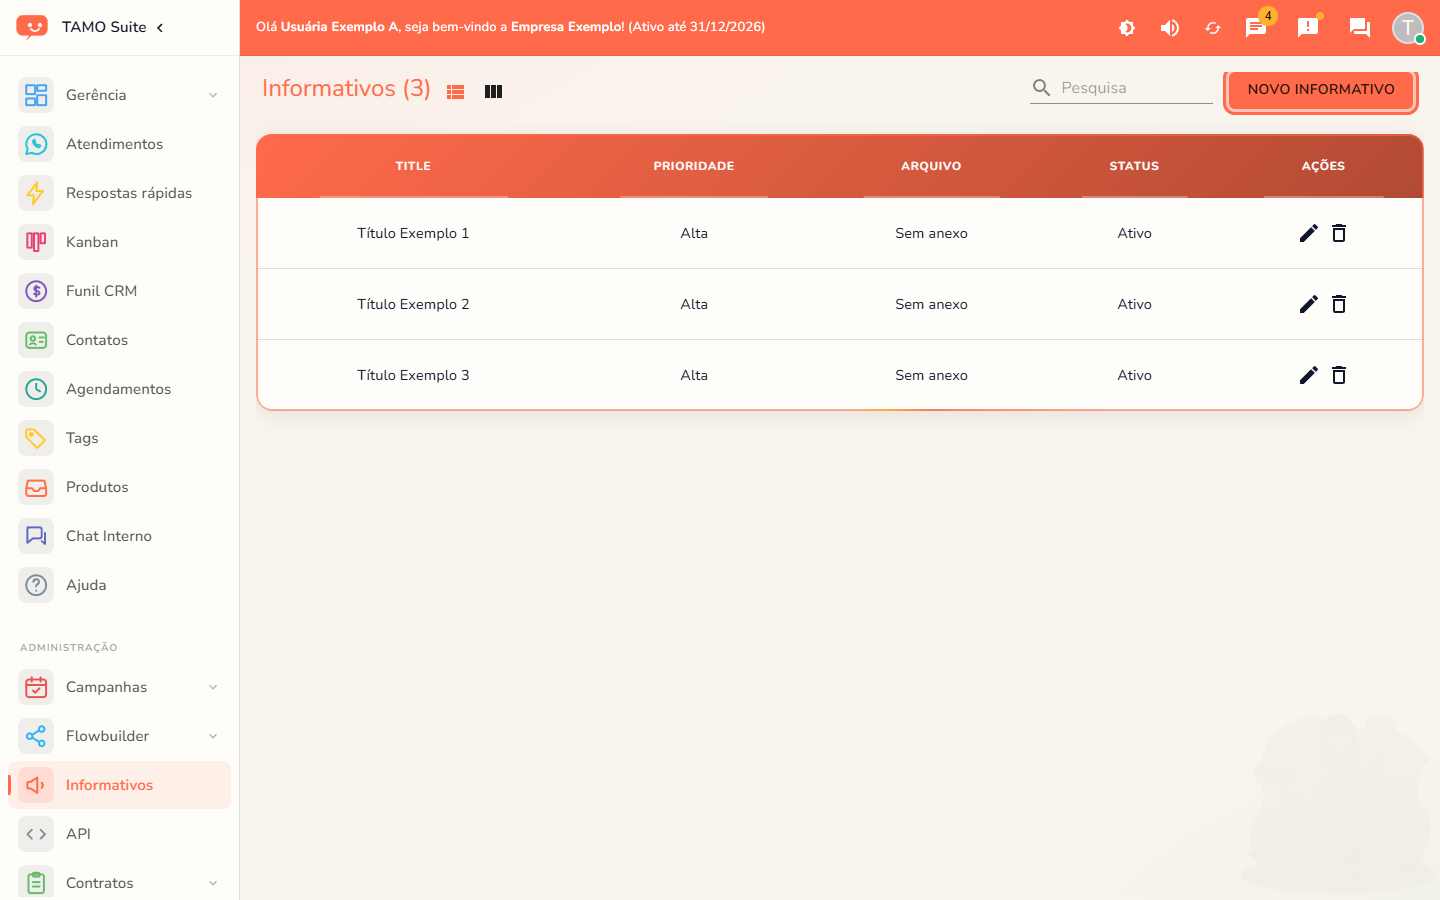Open the announcements alert bubble icon

(1308, 28)
